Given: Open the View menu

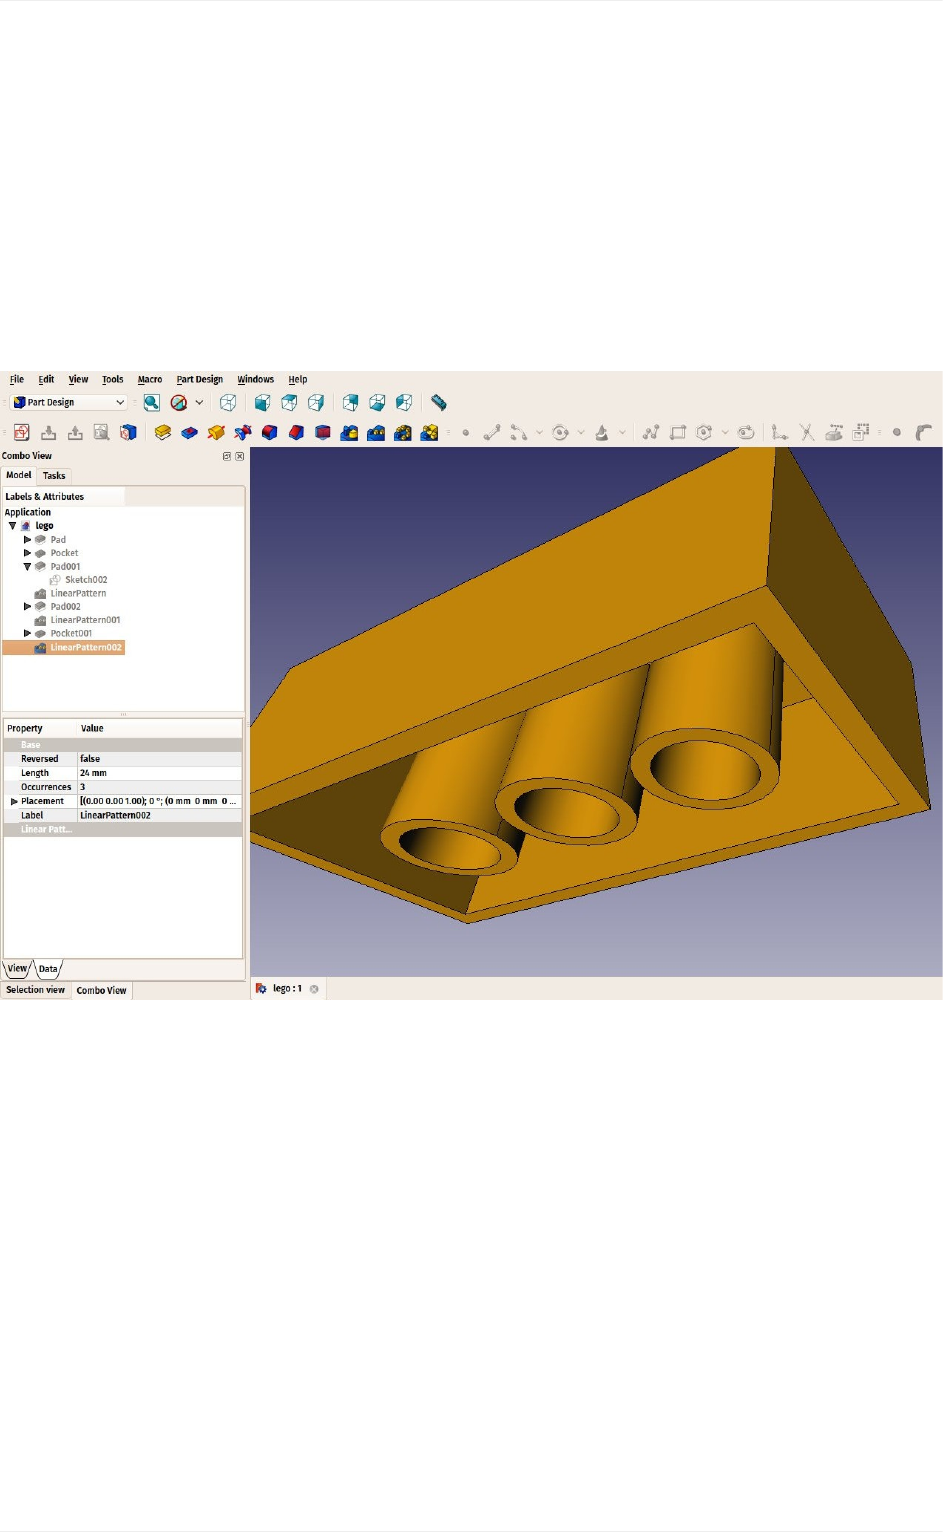Looking at the screenshot, I should pyautogui.click(x=78, y=380).
